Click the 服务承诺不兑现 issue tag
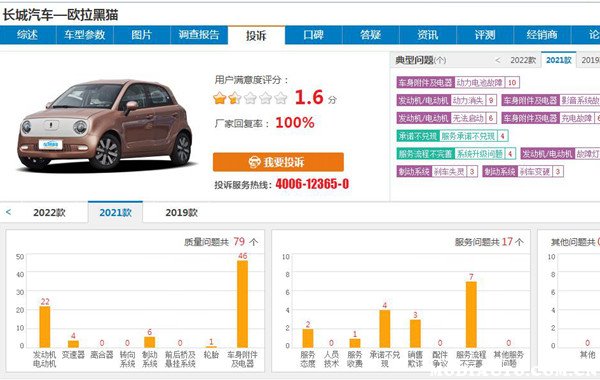This screenshot has height=380, width=600. (468, 136)
